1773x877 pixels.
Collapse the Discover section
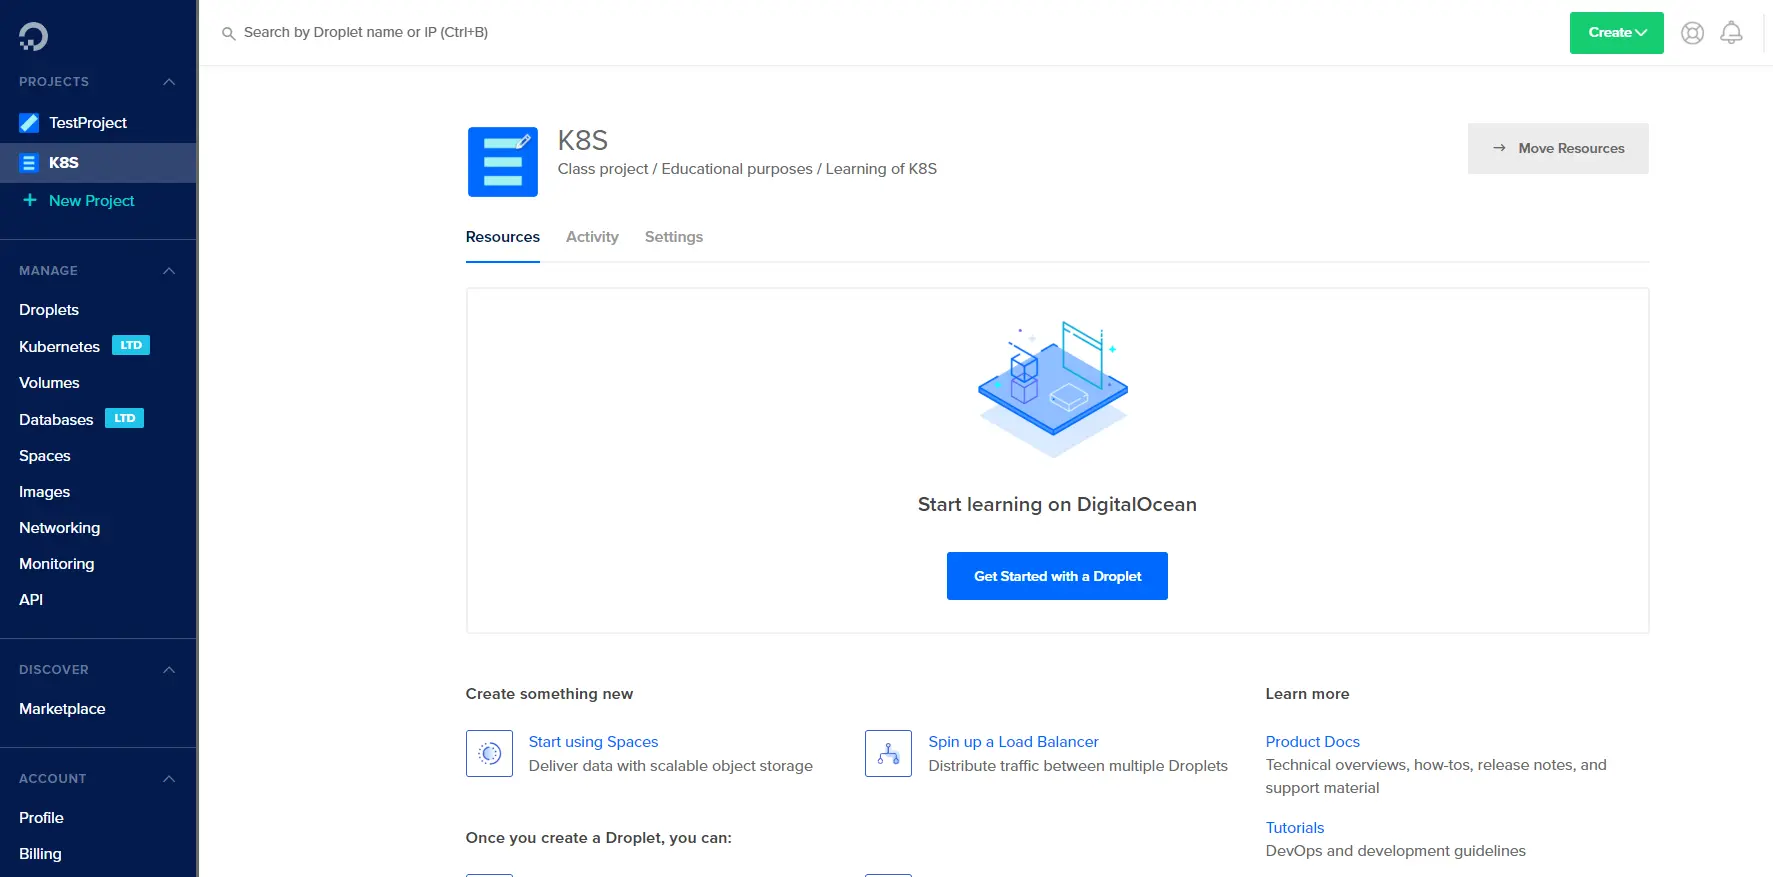(x=169, y=670)
